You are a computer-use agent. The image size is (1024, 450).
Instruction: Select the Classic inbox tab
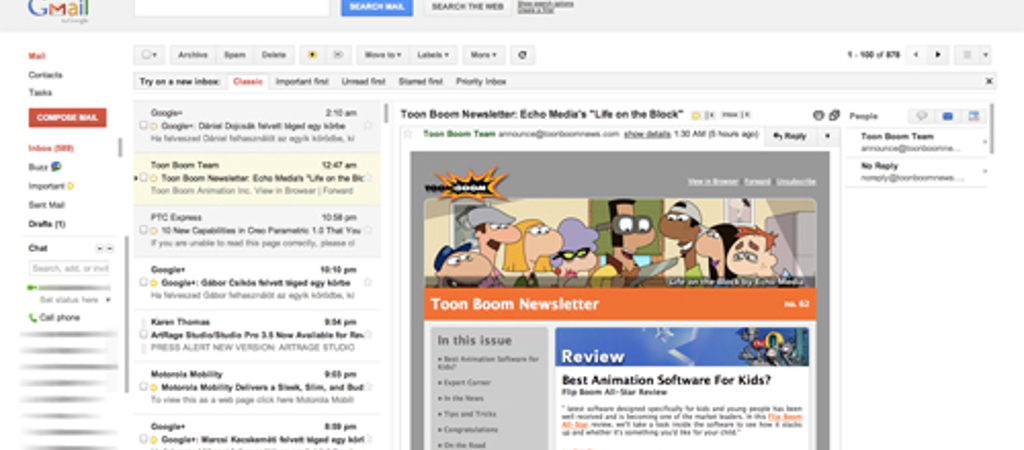pos(248,82)
